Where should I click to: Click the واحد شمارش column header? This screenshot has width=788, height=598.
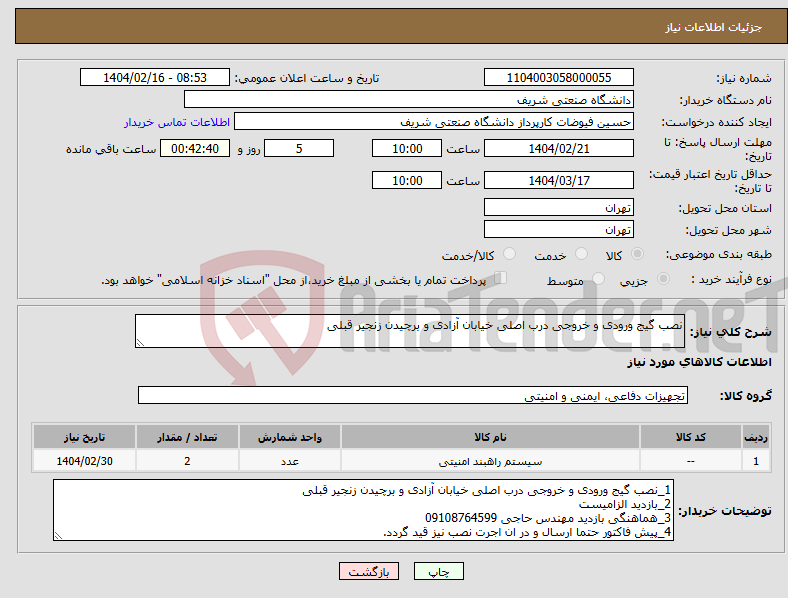pos(290,437)
